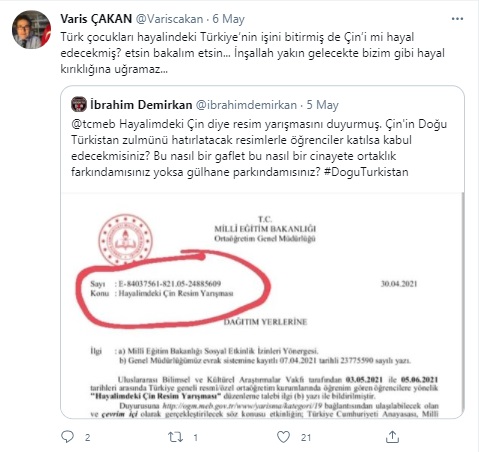Screen dimensions: 479x452
Task: Open the @Variscakan handle link
Action: (169, 19)
